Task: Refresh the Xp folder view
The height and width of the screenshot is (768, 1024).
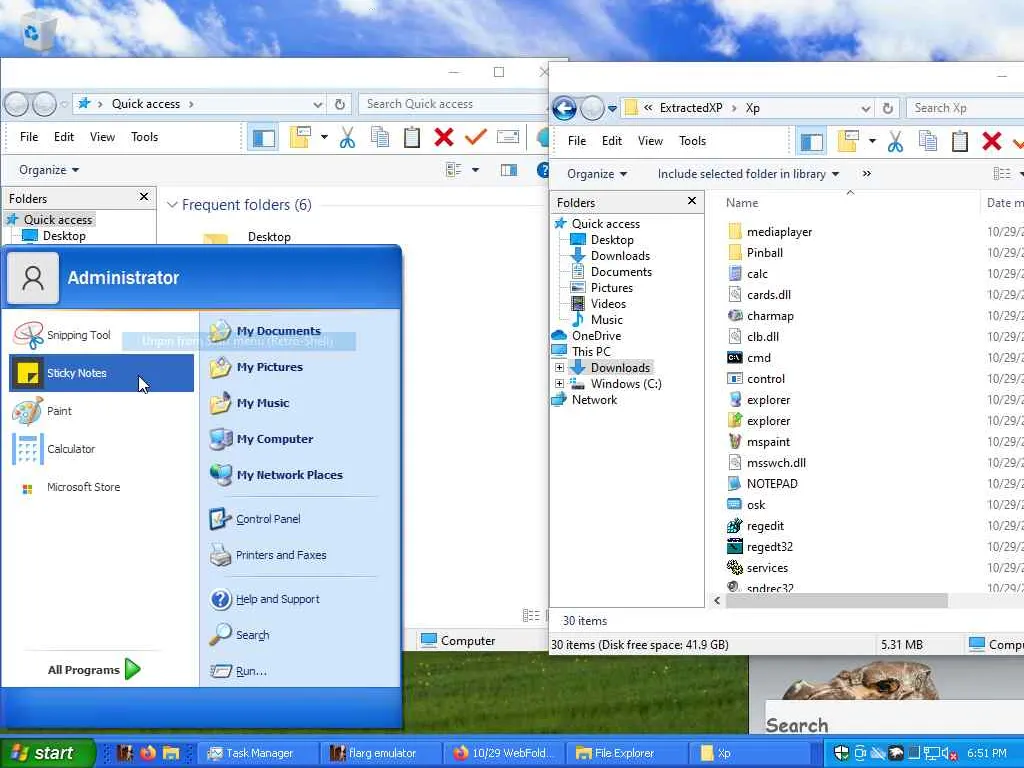Action: [888, 108]
